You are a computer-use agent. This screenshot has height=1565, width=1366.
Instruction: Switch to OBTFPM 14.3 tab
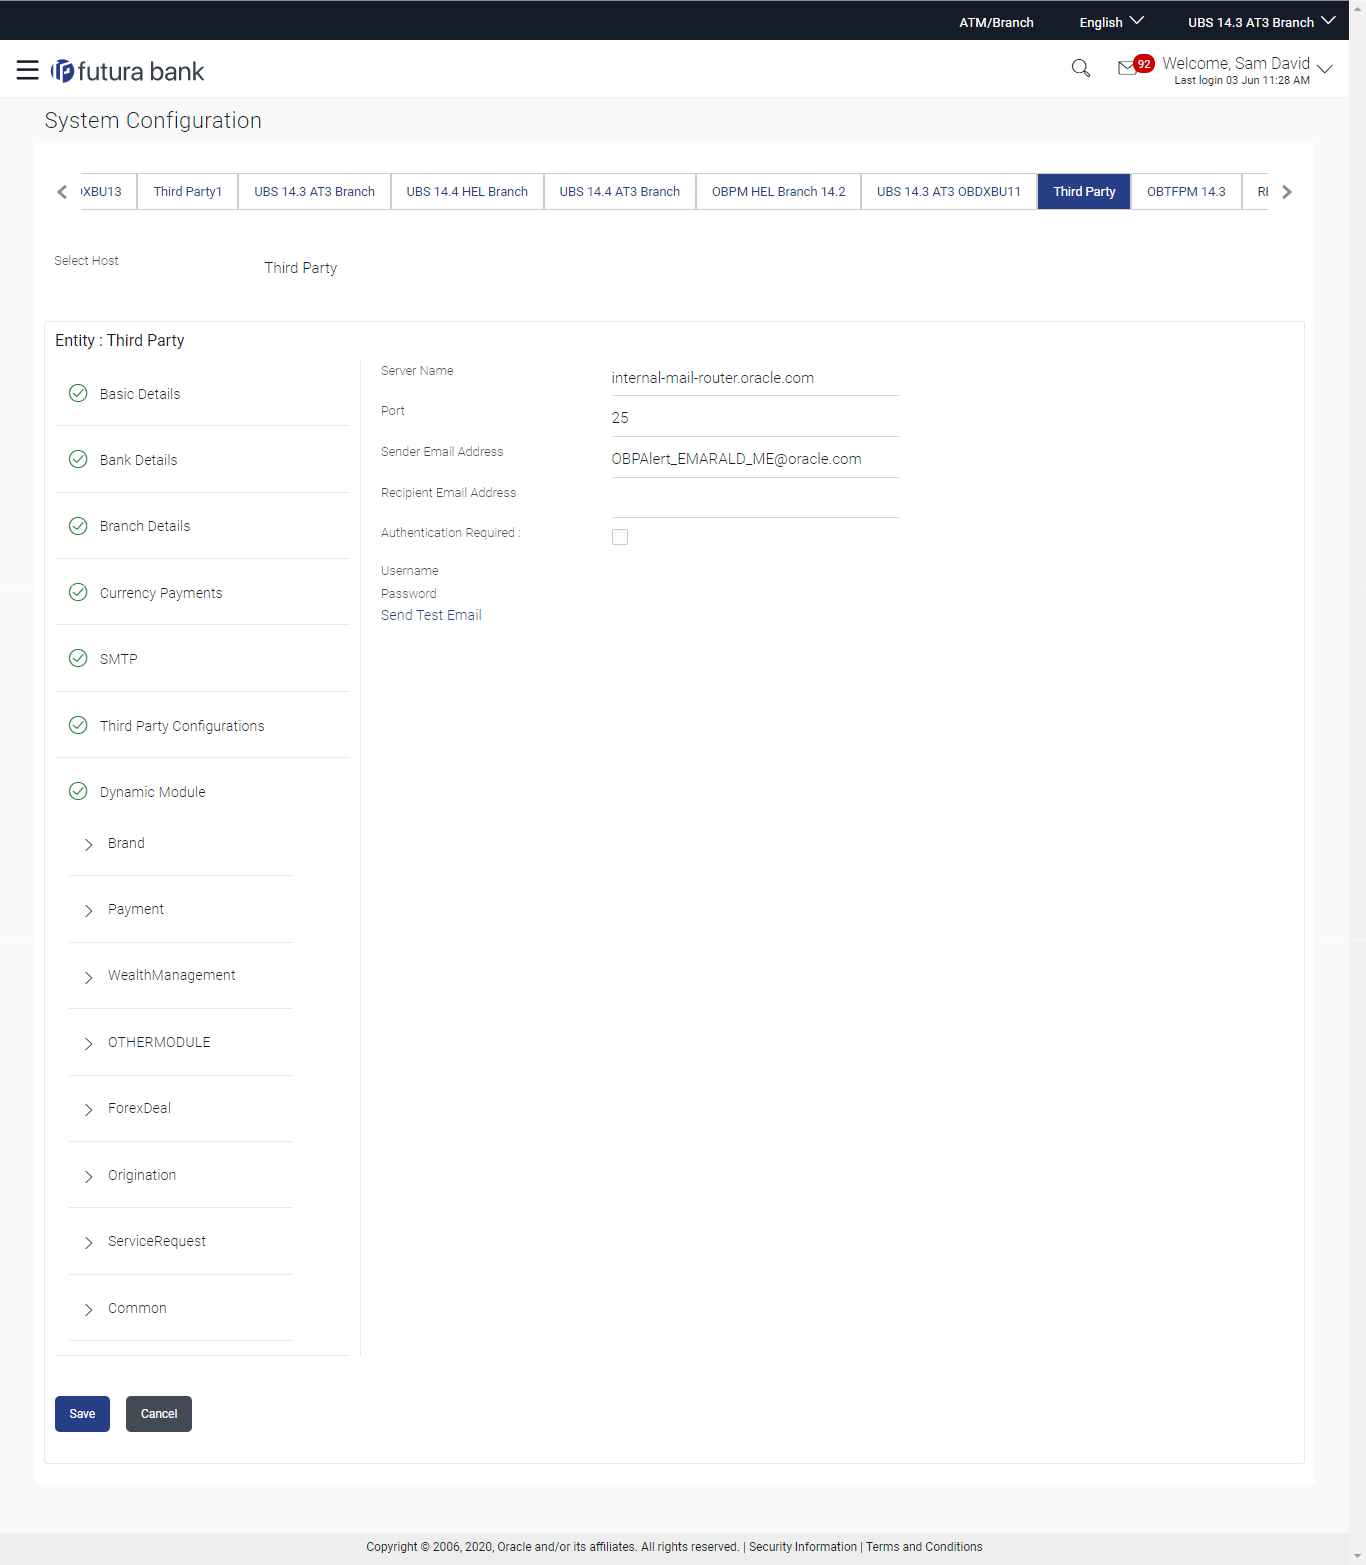tap(1186, 191)
